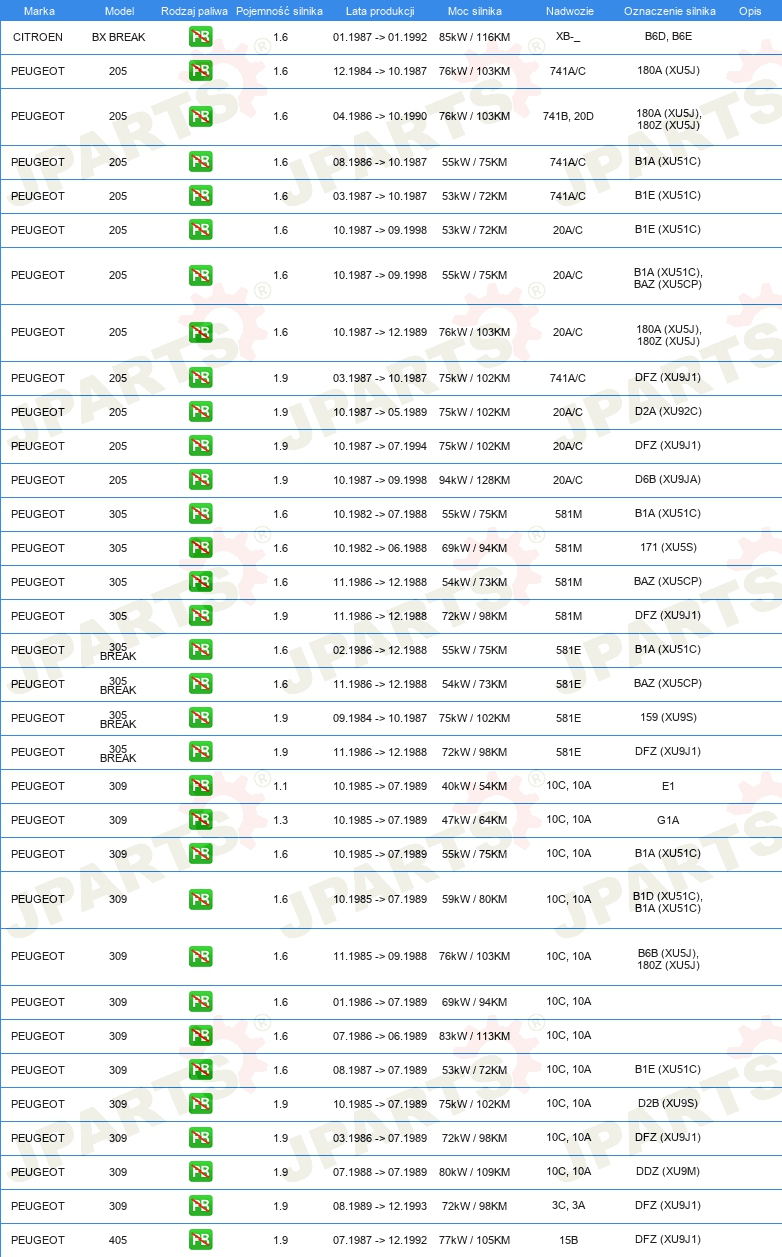Click the Rodzaj paliwa column header
The height and width of the screenshot is (1257, 782).
pos(194,11)
